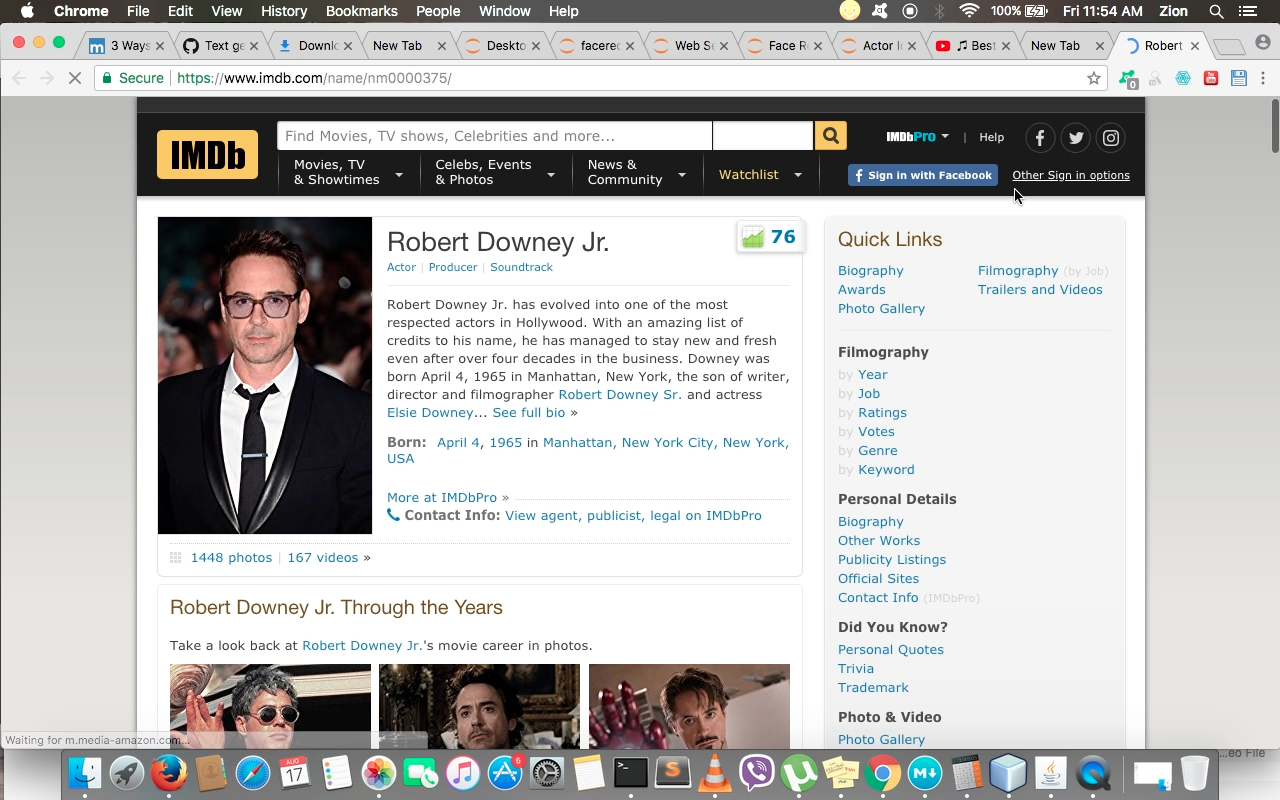Open the search category dropdown
This screenshot has width=1280, height=800.
[762, 136]
